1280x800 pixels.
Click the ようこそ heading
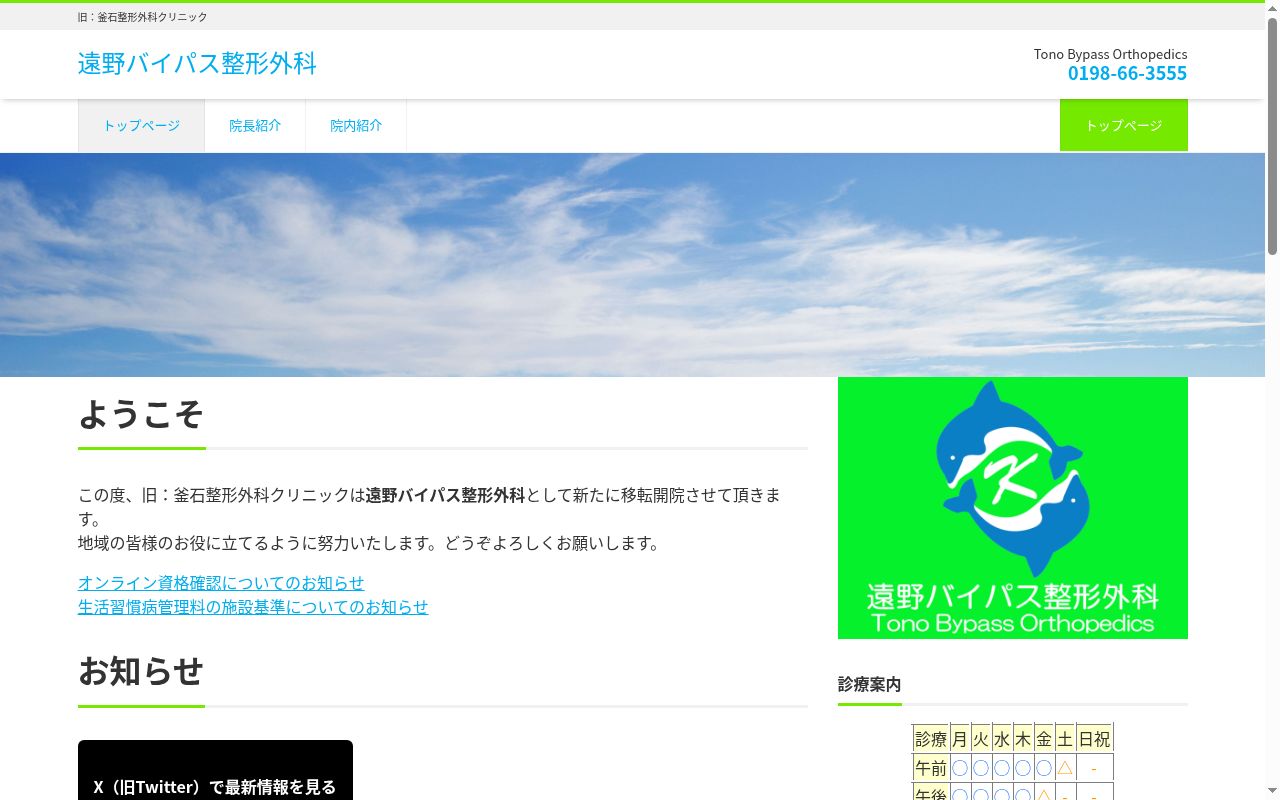pos(141,414)
